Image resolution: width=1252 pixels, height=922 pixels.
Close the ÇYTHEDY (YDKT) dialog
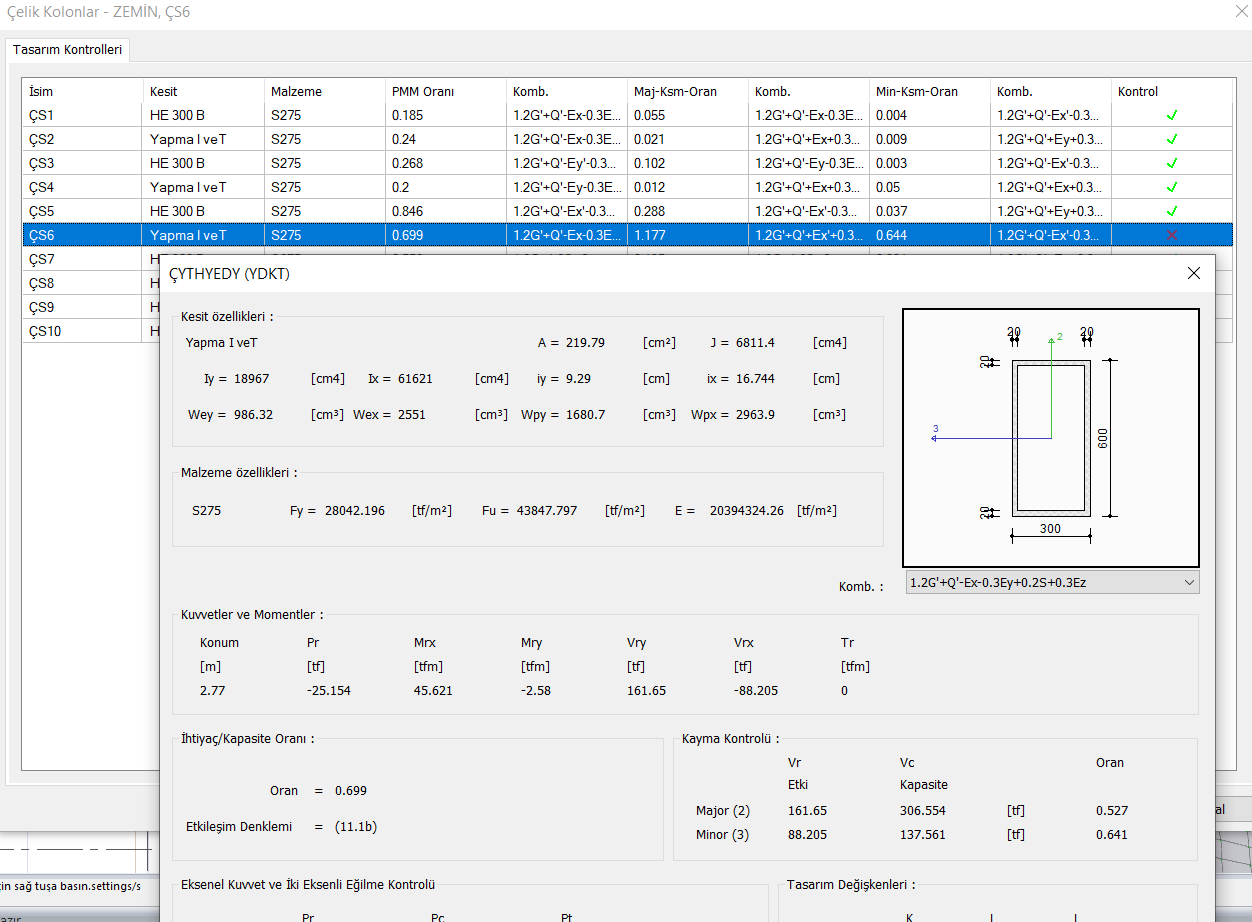(x=1193, y=273)
